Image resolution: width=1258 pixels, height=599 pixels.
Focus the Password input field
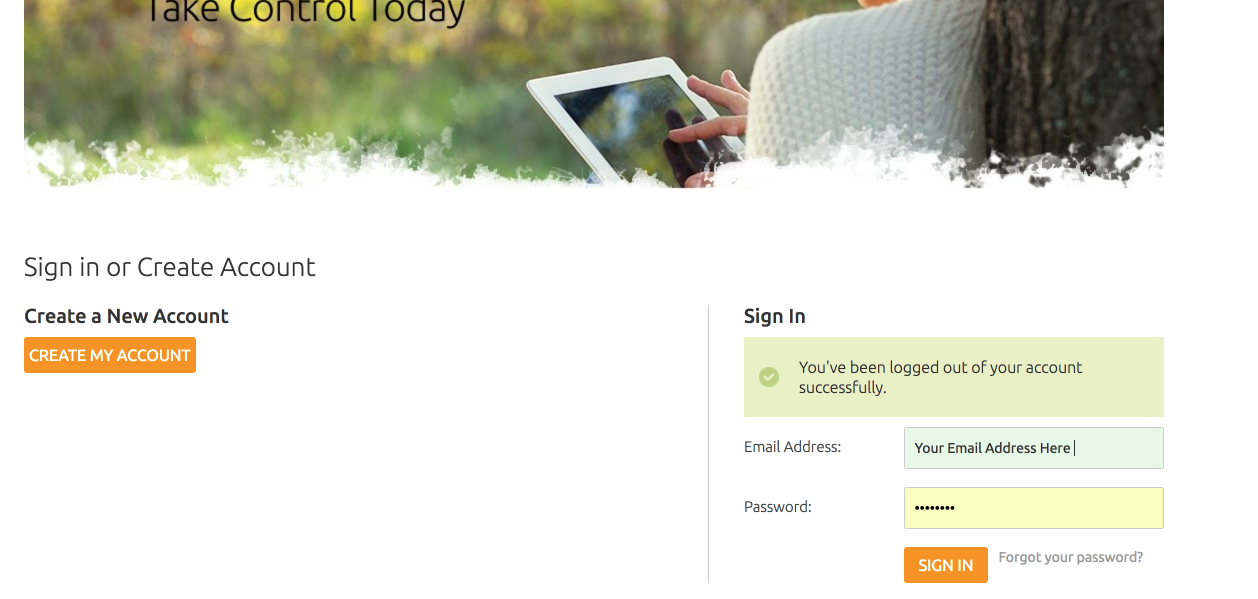coord(1034,508)
